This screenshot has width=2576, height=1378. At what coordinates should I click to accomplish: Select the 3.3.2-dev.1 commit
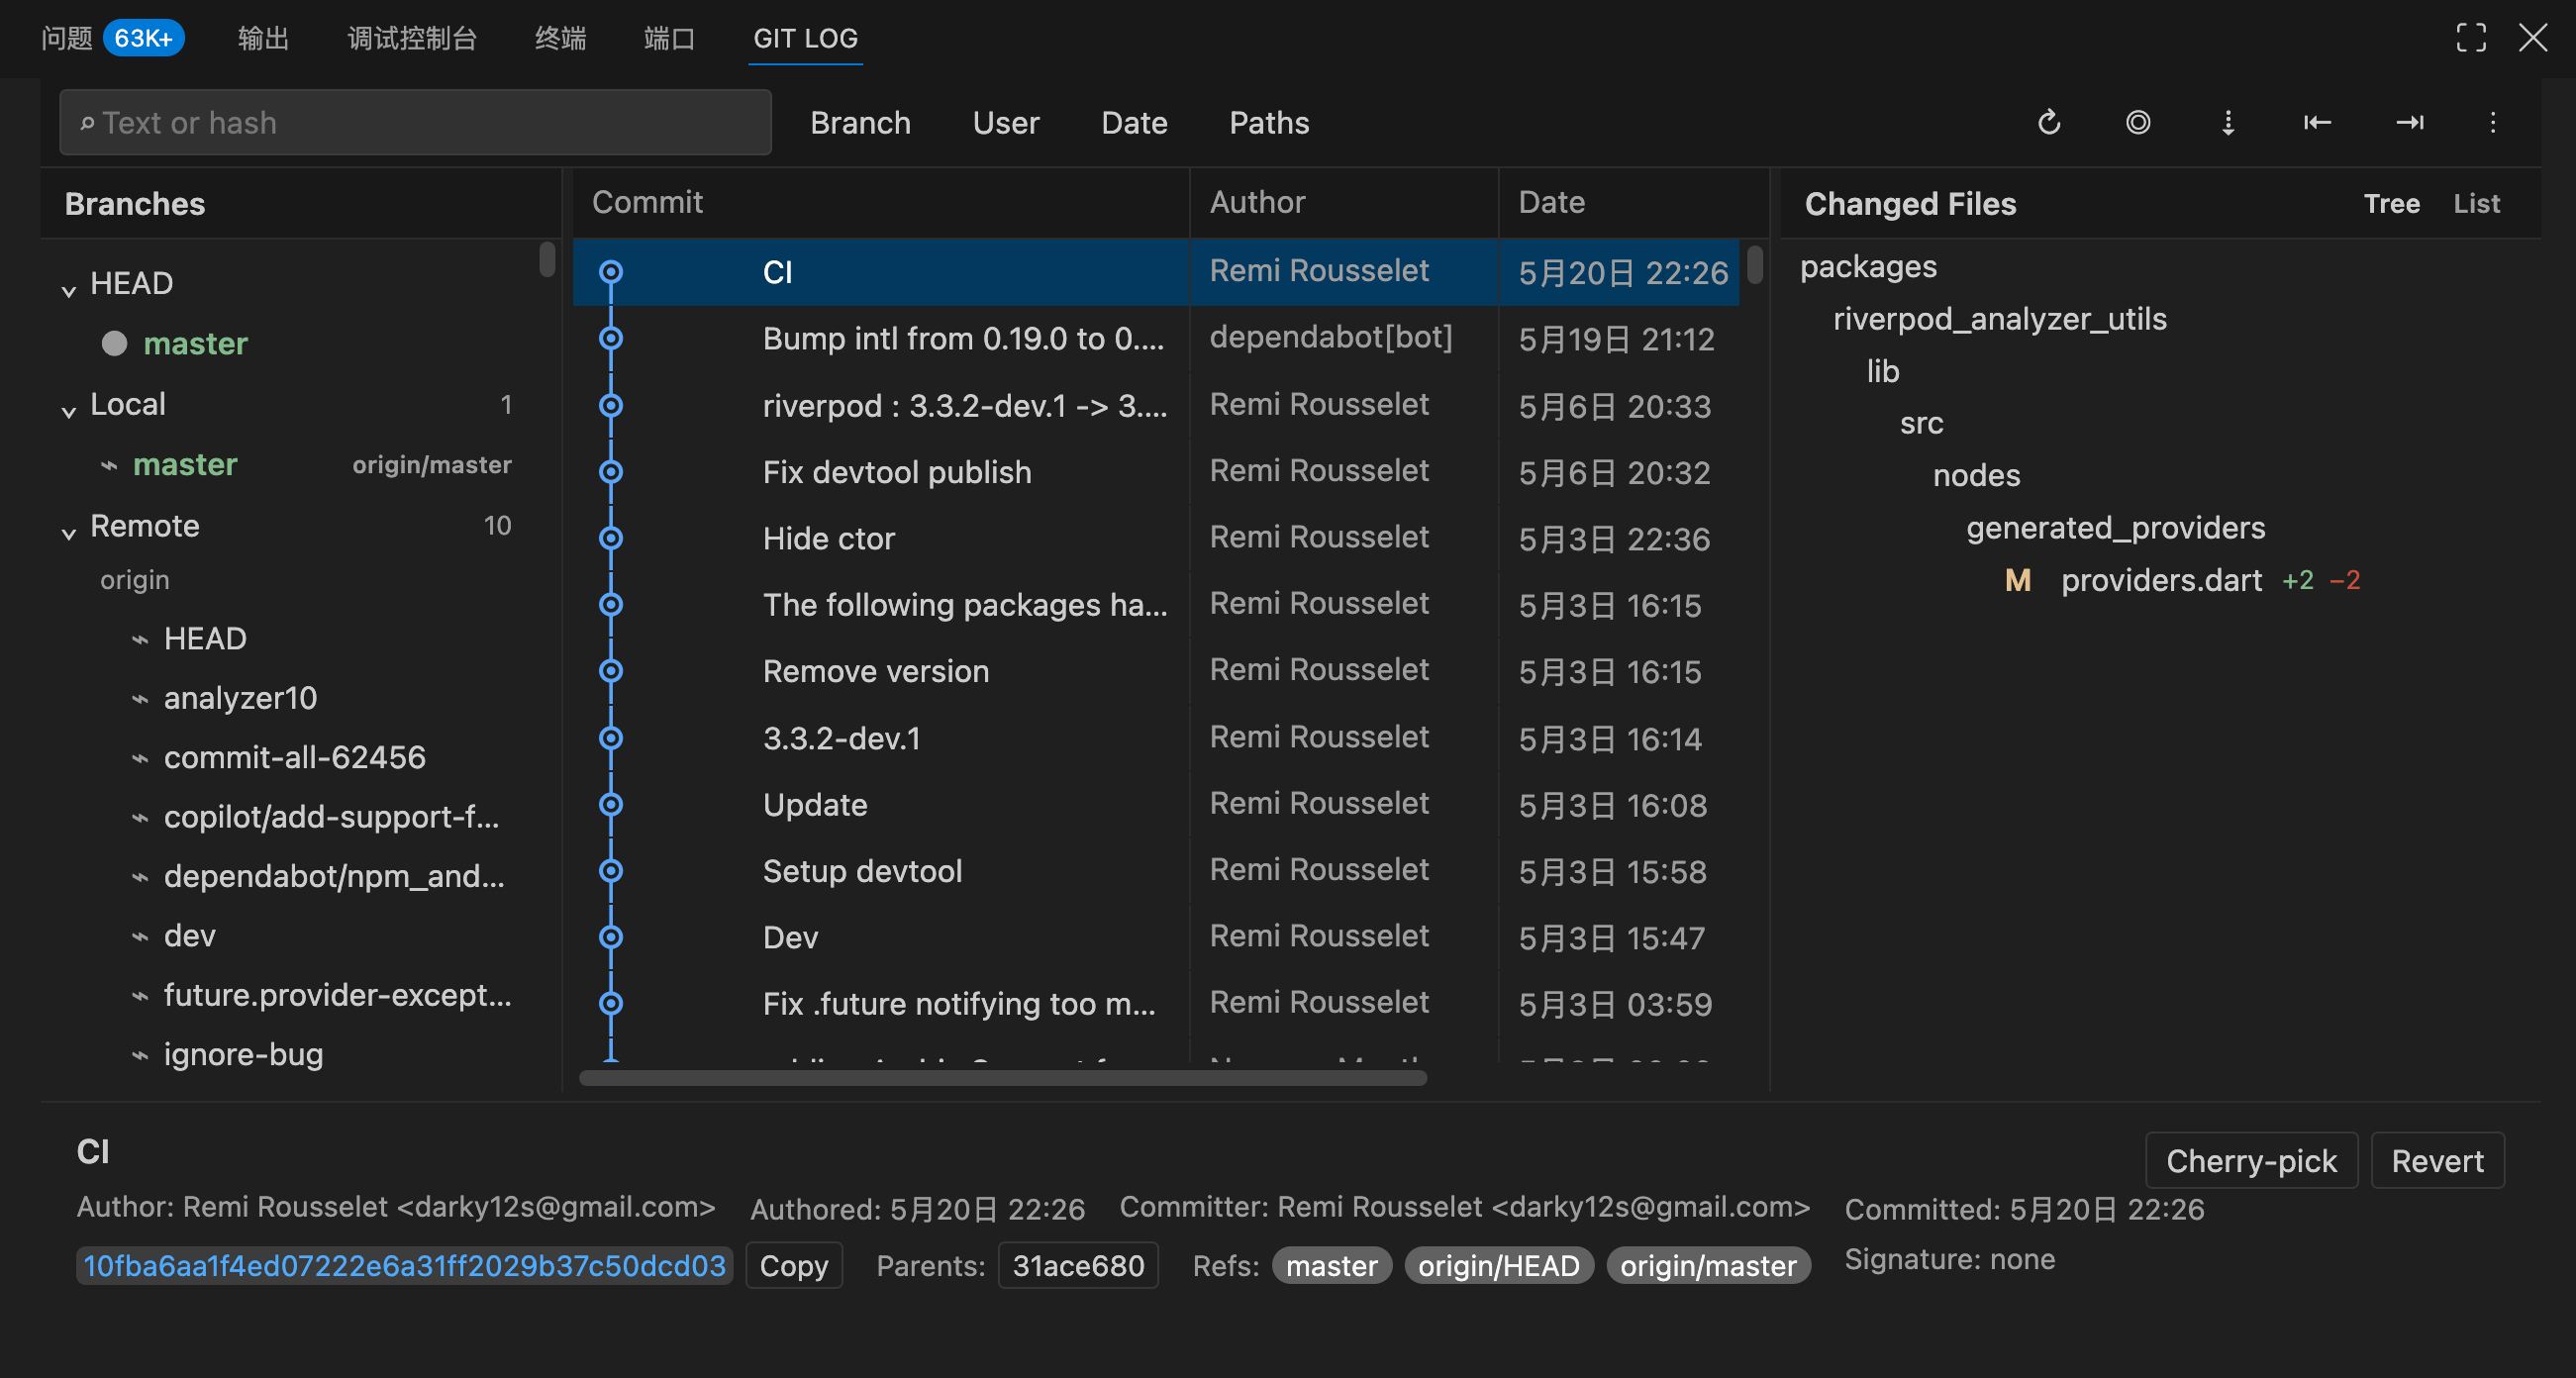pyautogui.click(x=1155, y=738)
